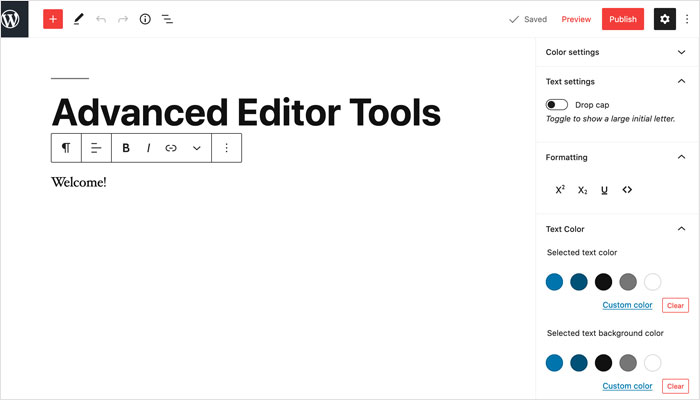This screenshot has height=400, width=700.
Task: Click the red Add block plus button
Action: (53, 19)
